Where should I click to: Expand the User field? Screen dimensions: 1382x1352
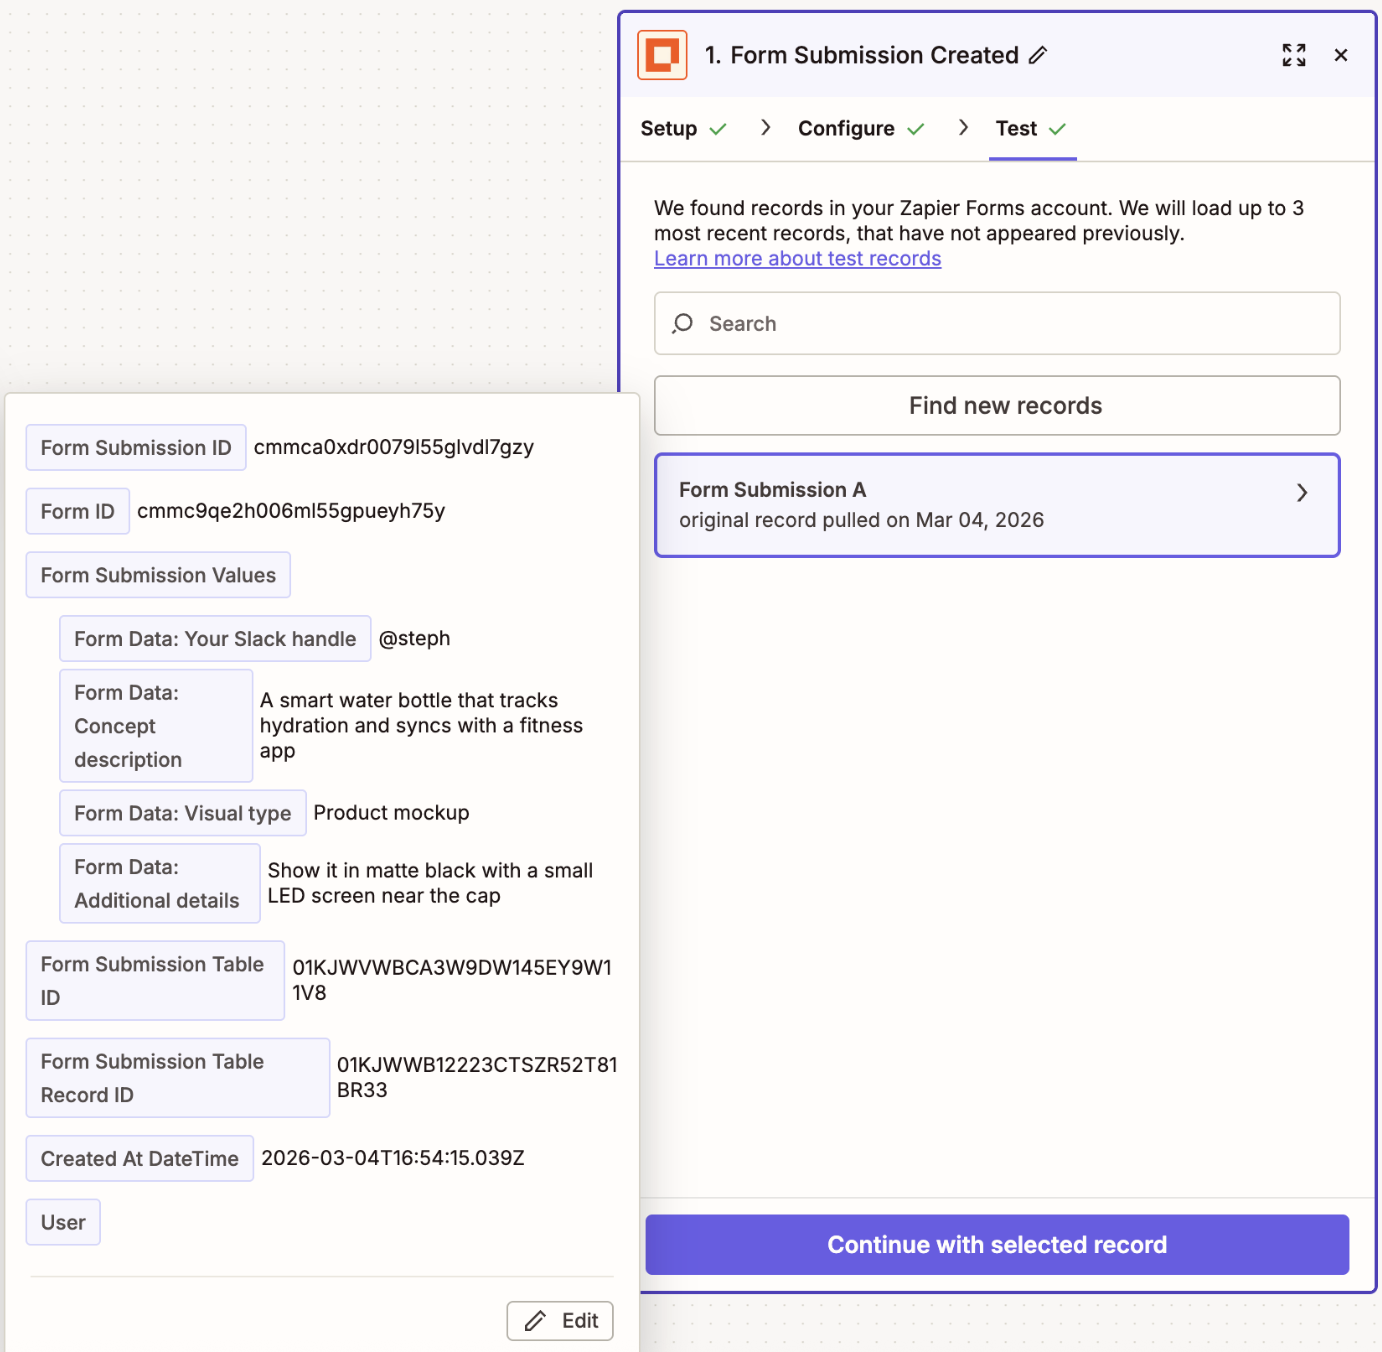[x=62, y=1221]
